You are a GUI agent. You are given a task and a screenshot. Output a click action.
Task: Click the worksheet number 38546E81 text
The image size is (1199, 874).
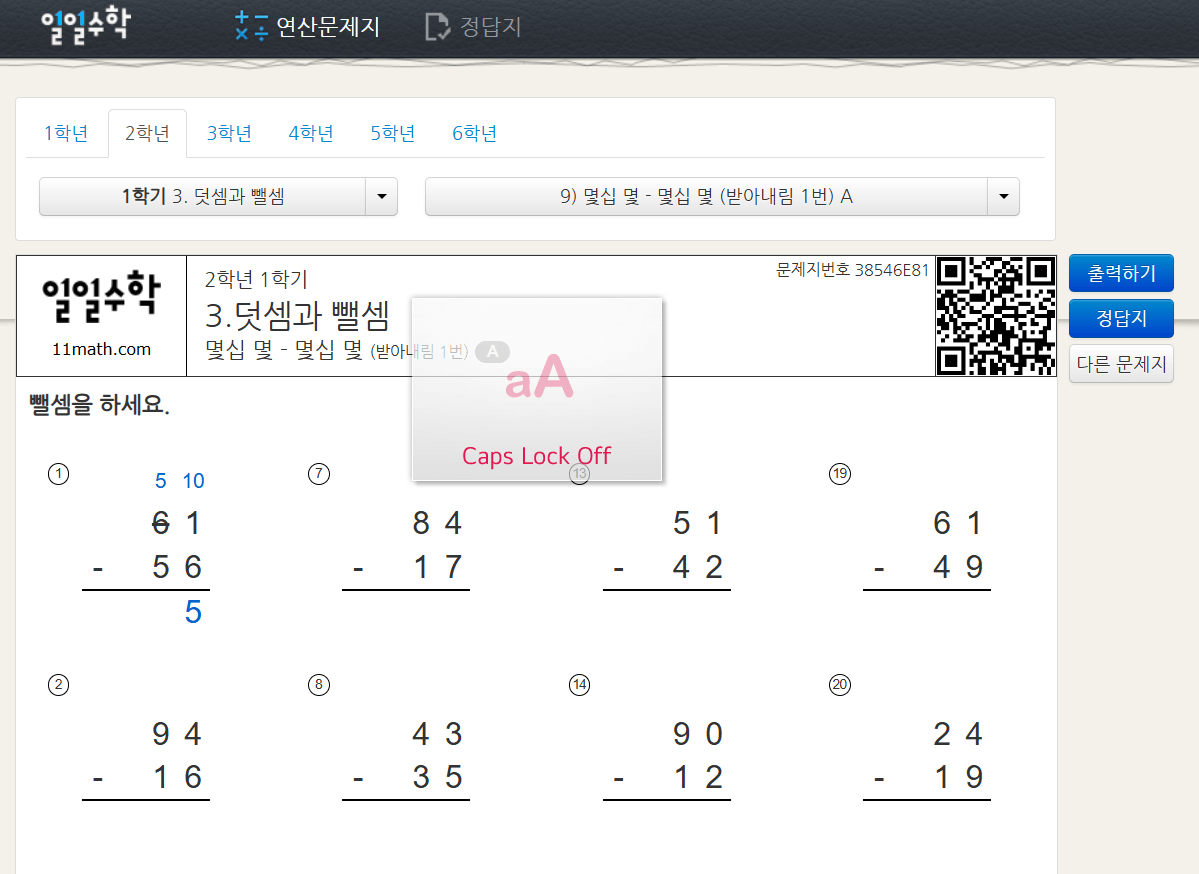coord(850,269)
